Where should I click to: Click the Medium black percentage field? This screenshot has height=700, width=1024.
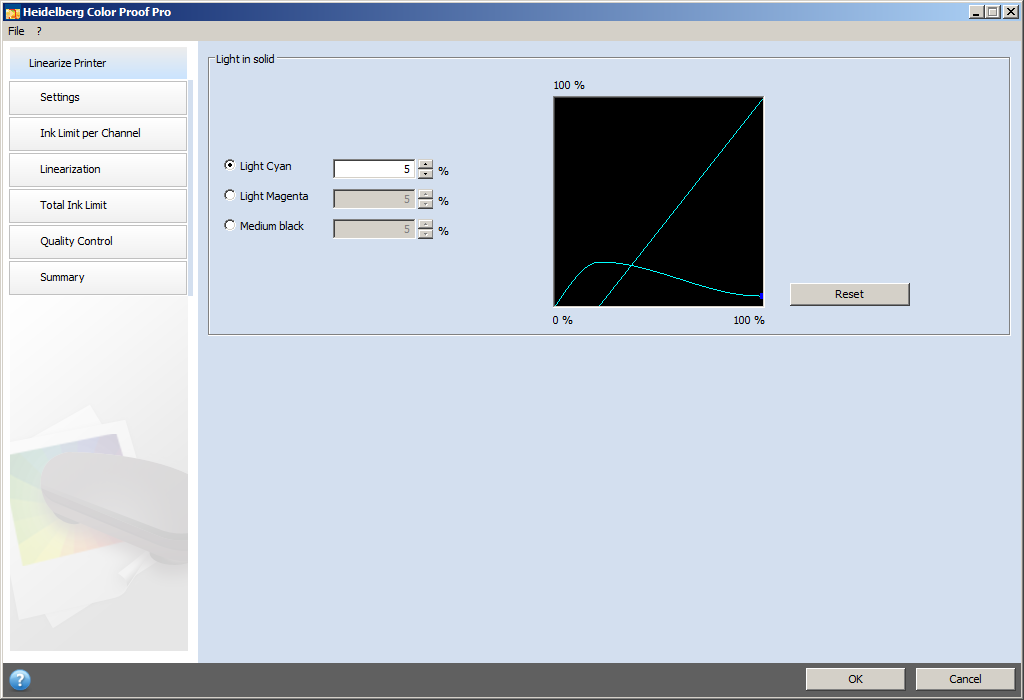[374, 229]
